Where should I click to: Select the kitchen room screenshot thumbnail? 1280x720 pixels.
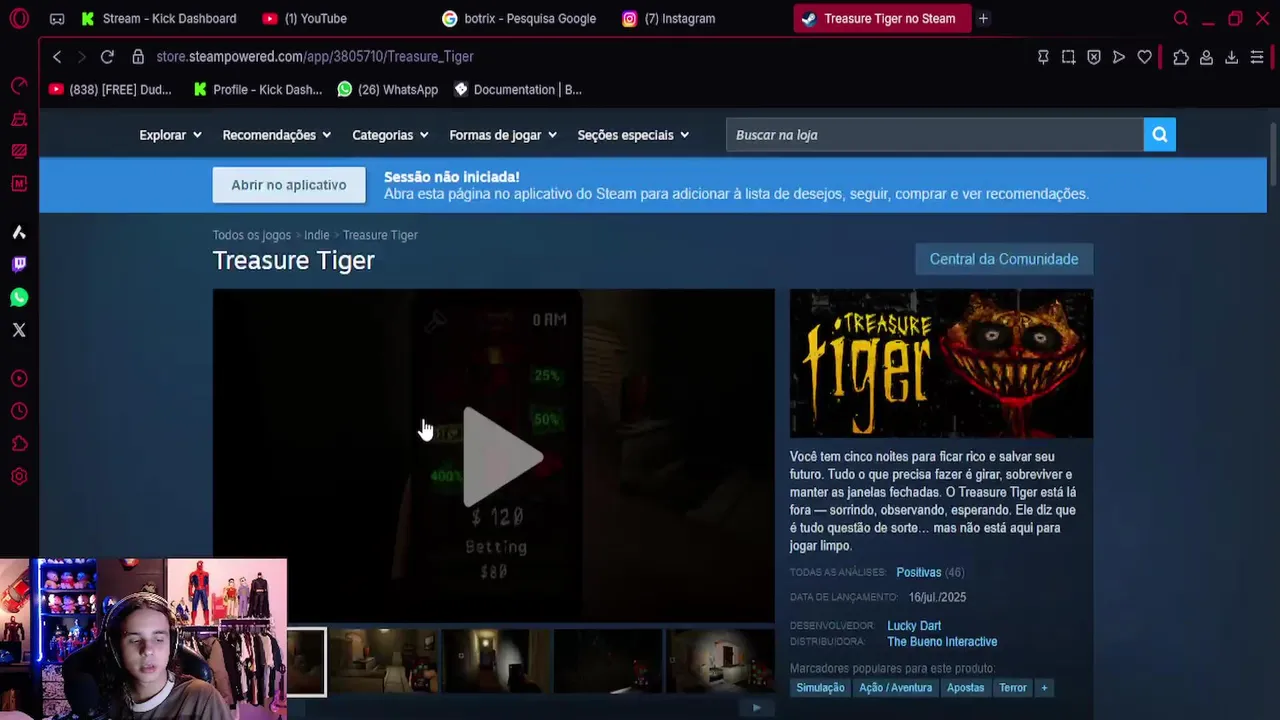(x=720, y=661)
